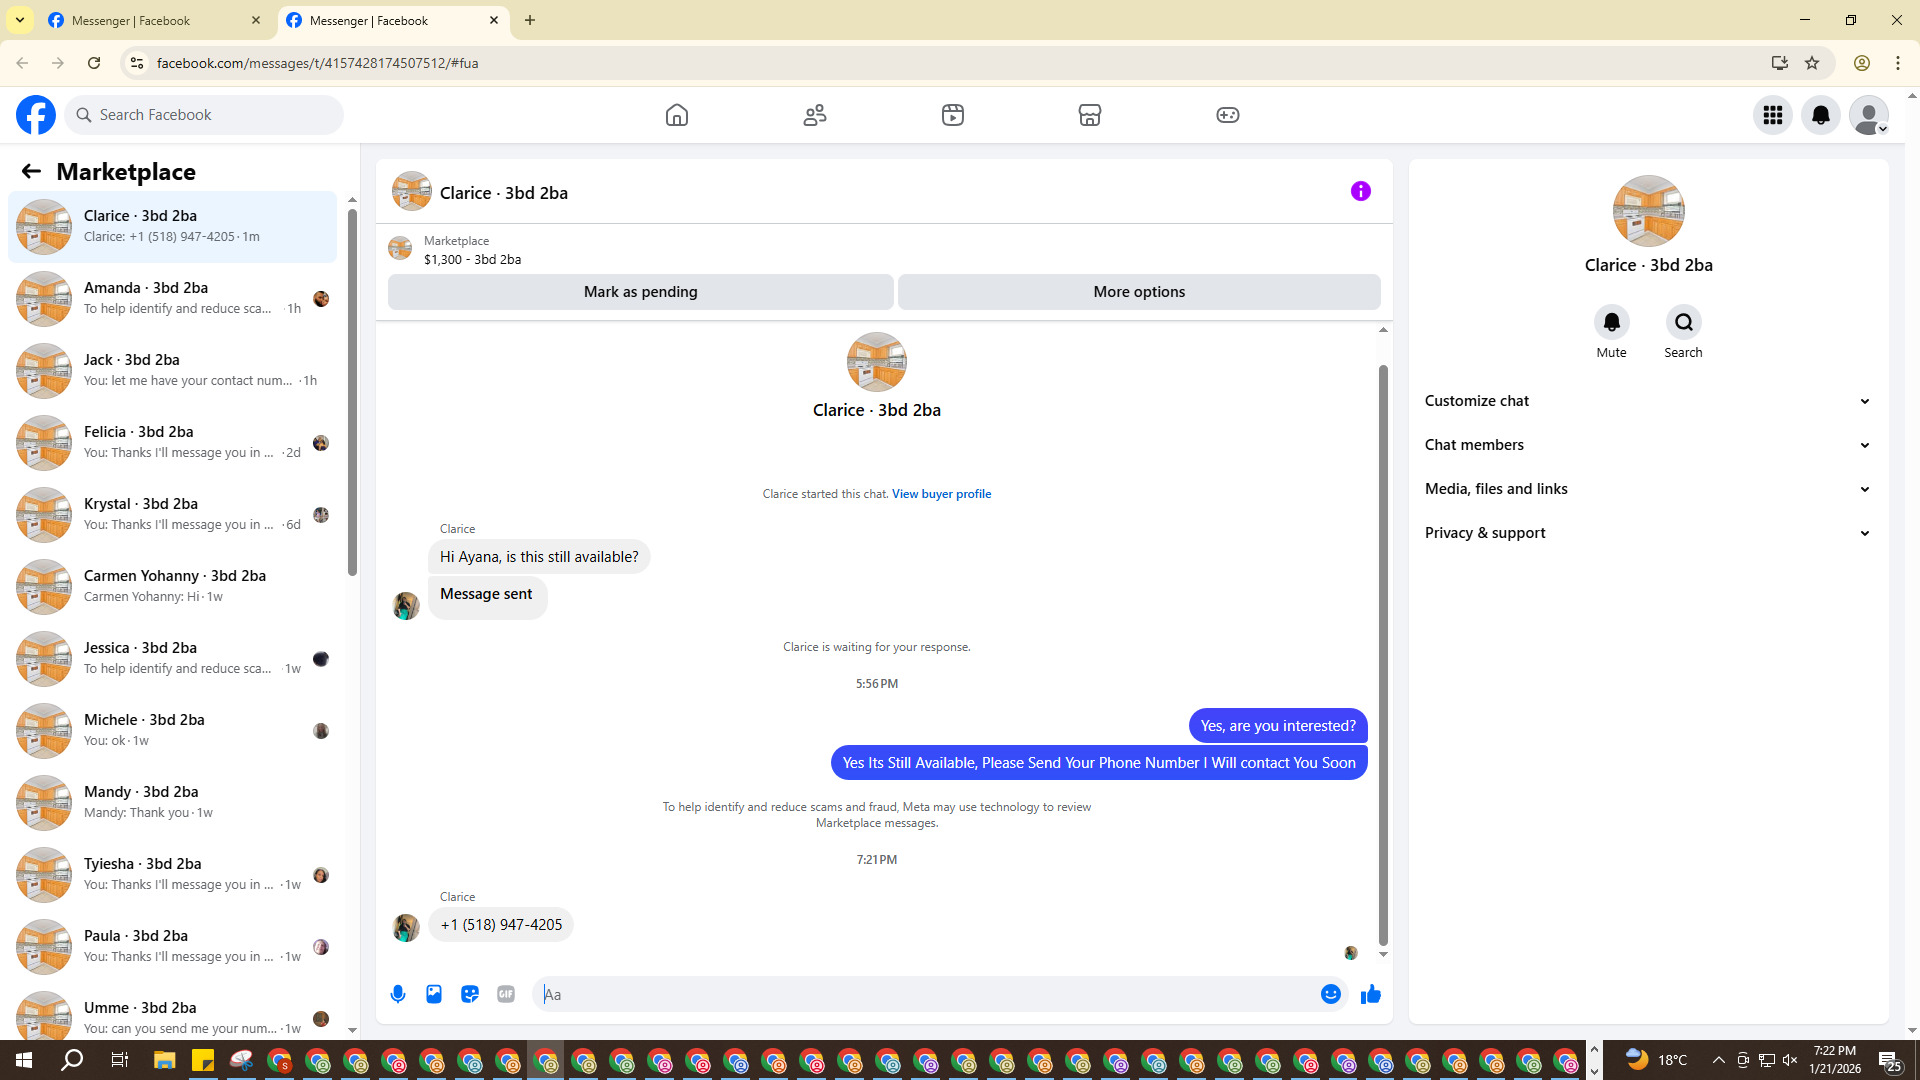The image size is (1920, 1080).
Task: Open Facebook Marketplace store icon in top nav
Action: point(1090,115)
